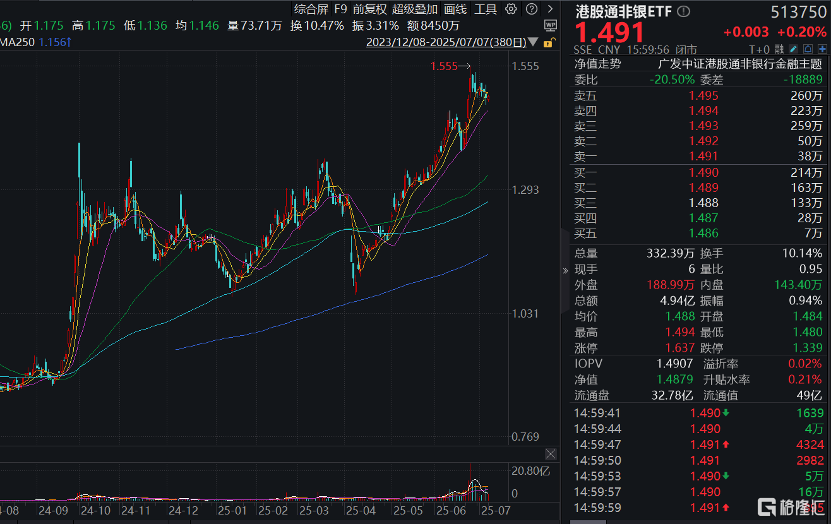The image size is (832, 524).
Task: Click info icon beside 港股通非银ETF
Action: pyautogui.click(x=684, y=11)
